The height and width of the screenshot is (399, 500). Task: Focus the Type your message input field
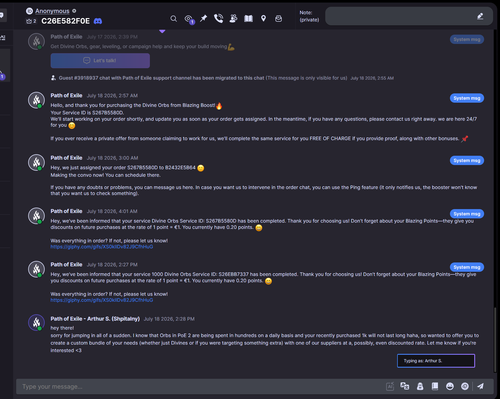(200, 387)
